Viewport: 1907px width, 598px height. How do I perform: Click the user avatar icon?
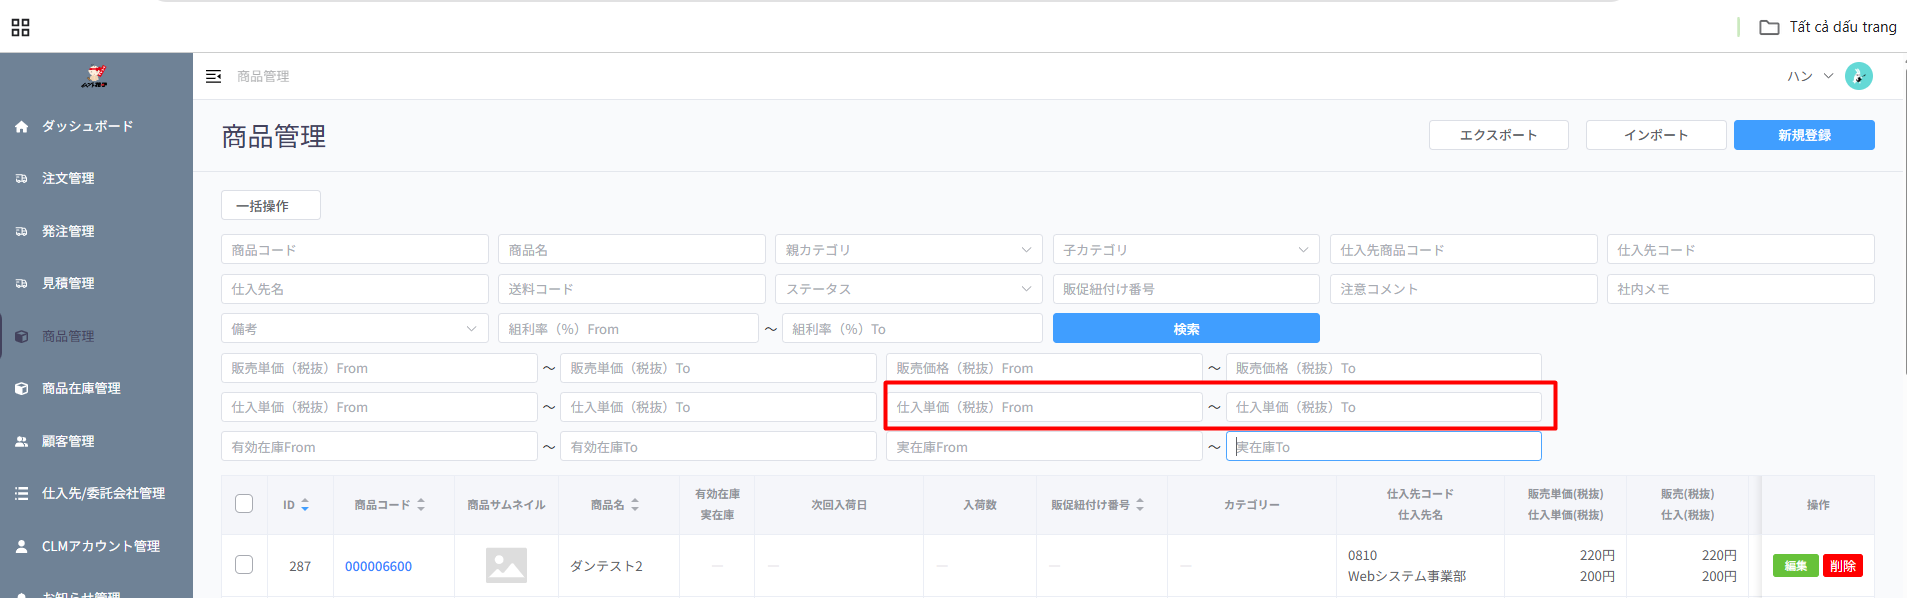coord(1858,76)
